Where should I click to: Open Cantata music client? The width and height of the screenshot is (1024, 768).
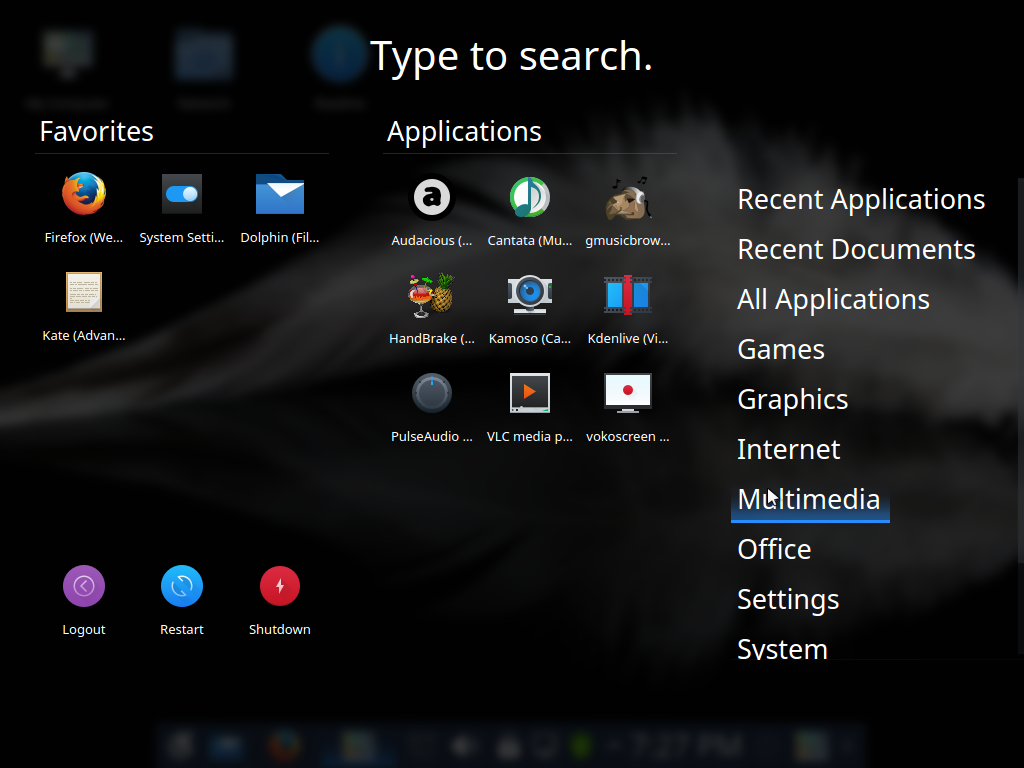[530, 197]
